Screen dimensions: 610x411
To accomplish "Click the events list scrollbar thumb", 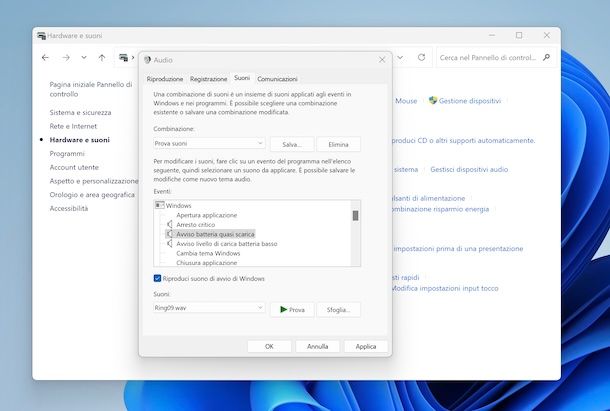I will (x=355, y=216).
